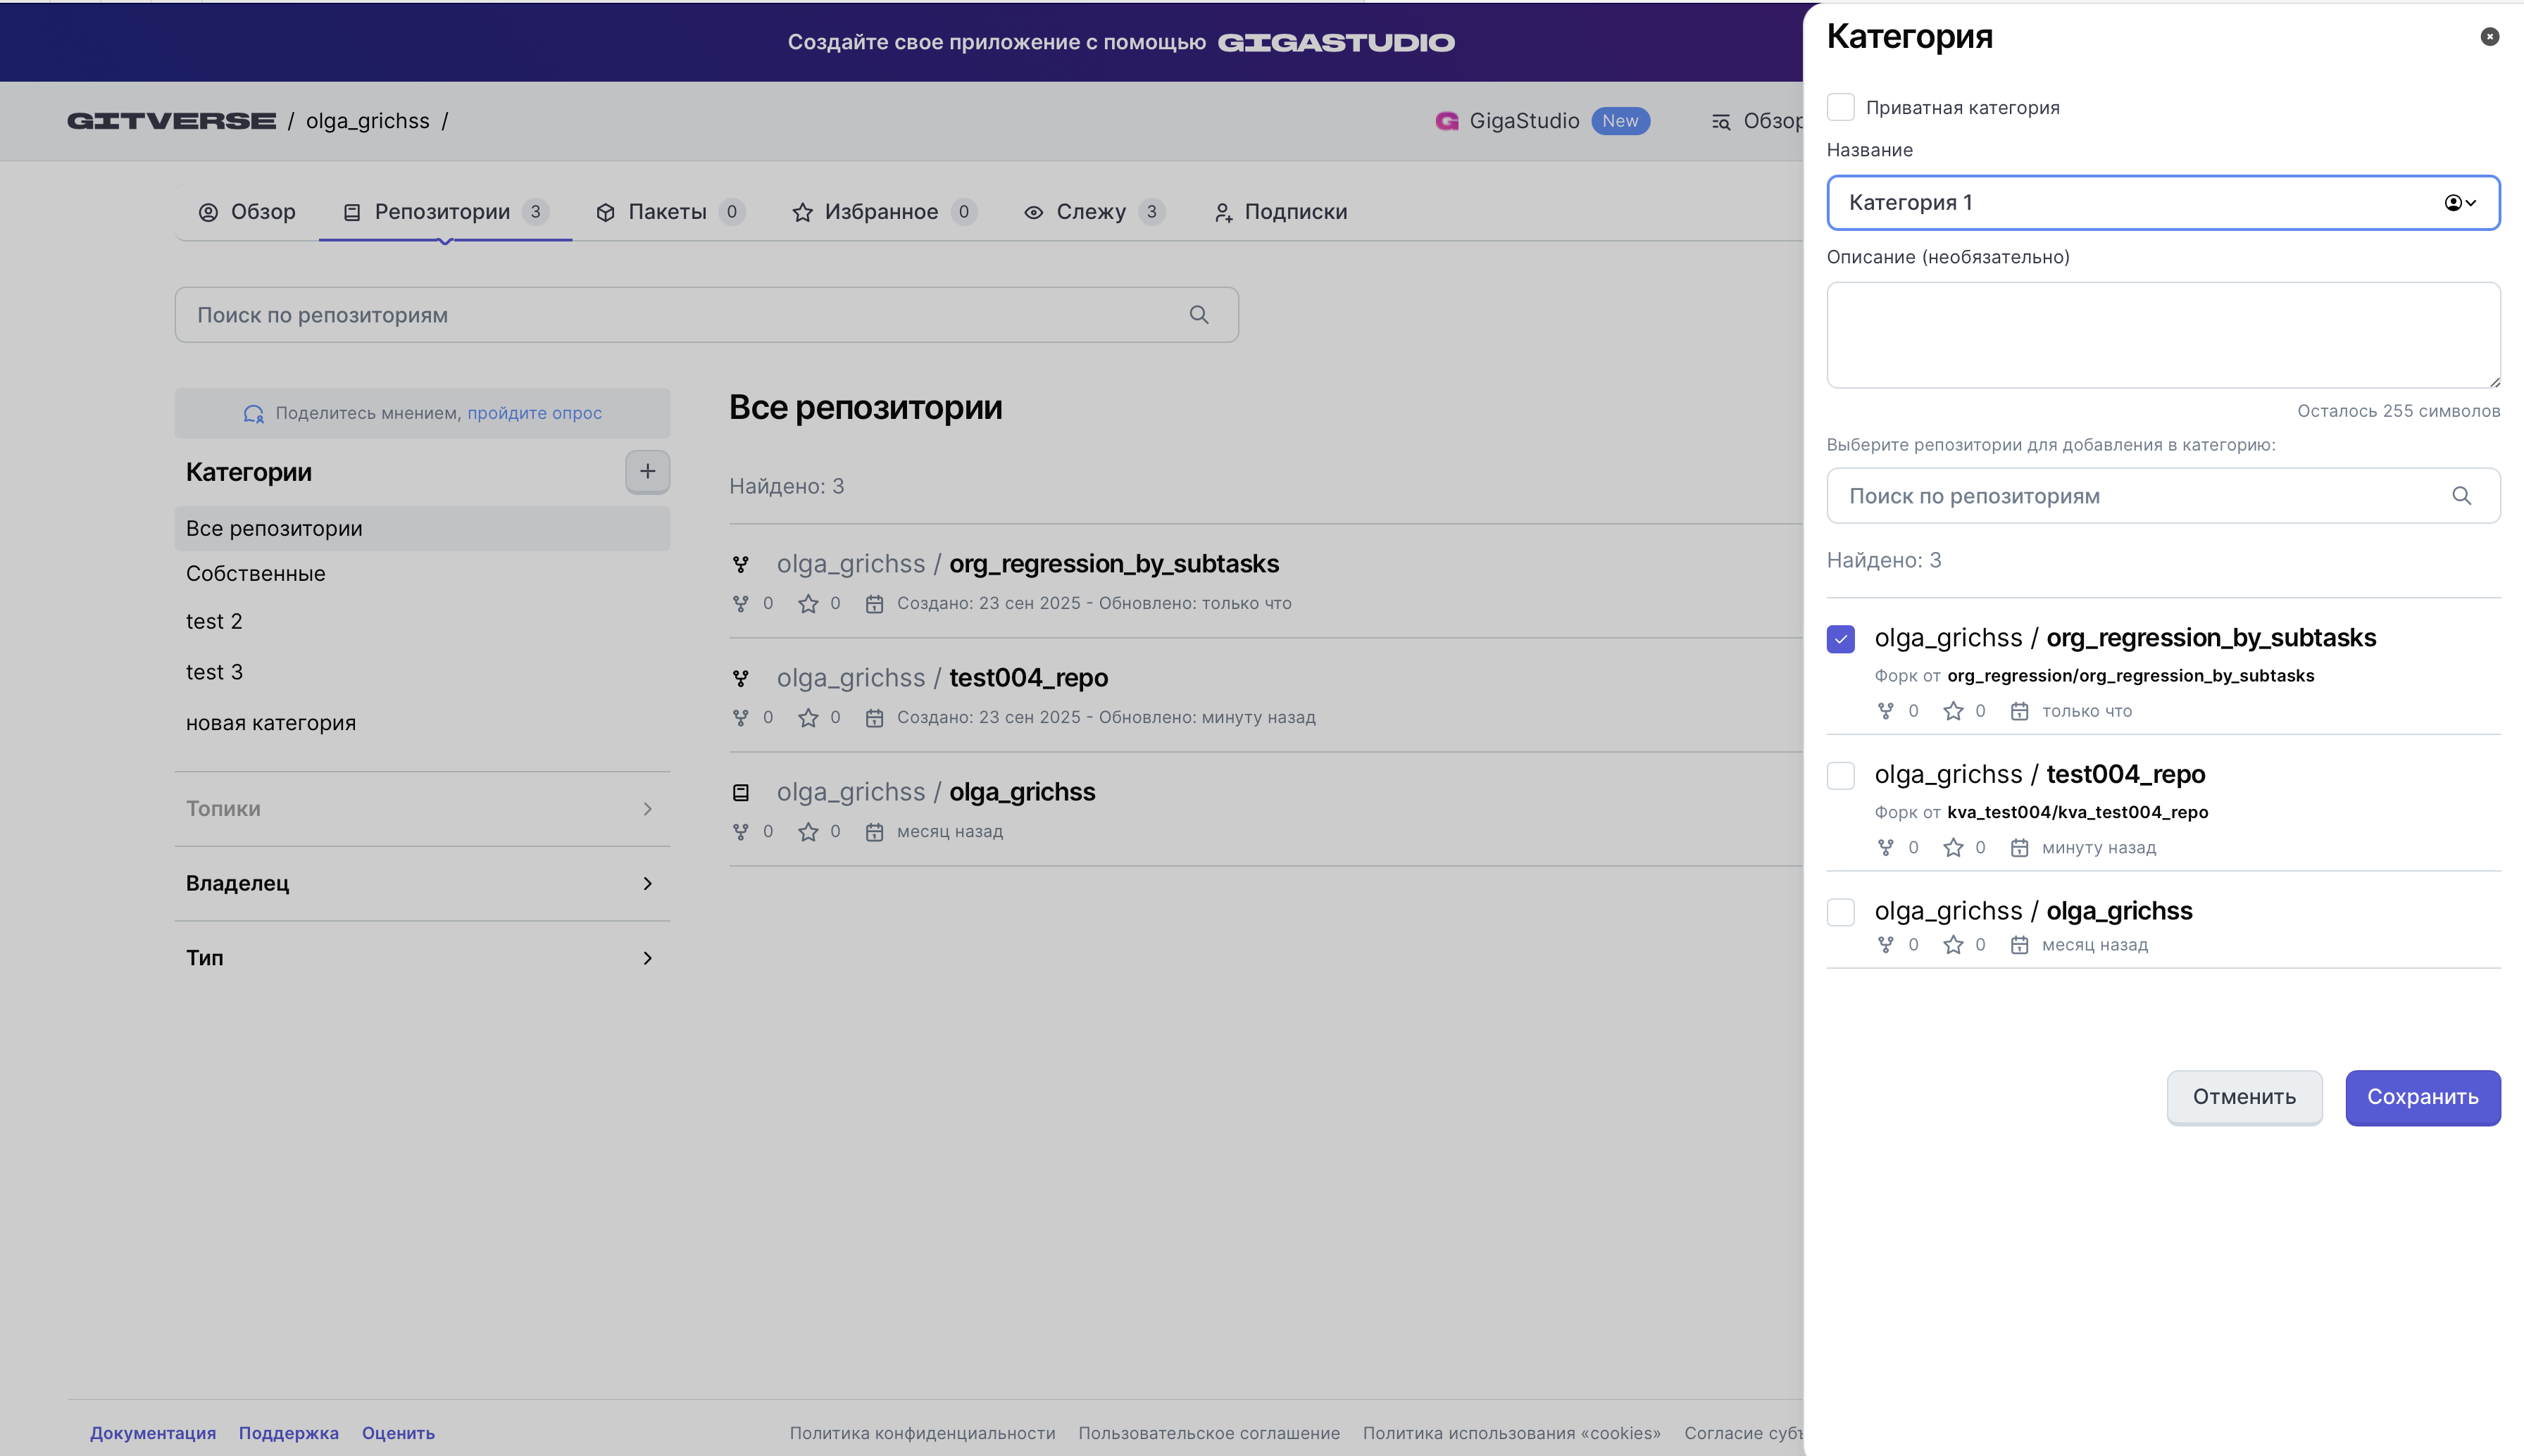
Task: Click the GitVerse logo
Action: [x=171, y=121]
